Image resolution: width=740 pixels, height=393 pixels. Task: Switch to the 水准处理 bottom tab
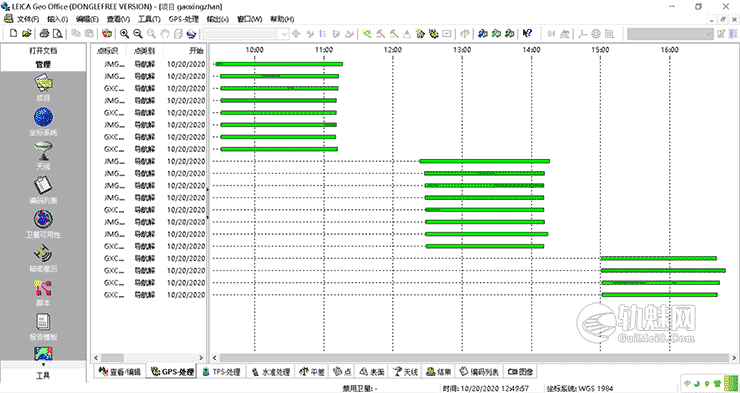tap(271, 371)
